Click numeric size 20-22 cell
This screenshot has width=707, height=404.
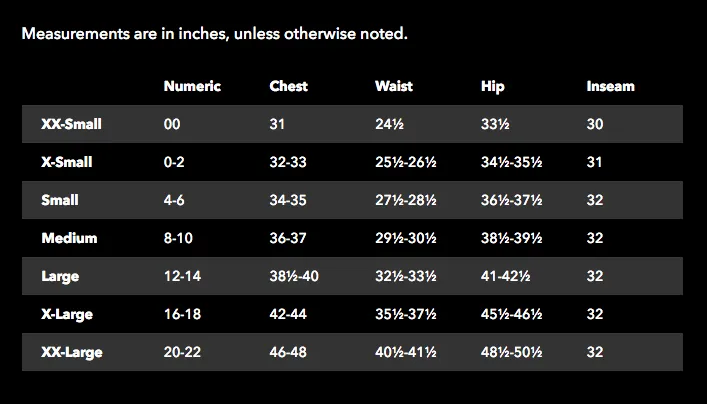point(182,352)
